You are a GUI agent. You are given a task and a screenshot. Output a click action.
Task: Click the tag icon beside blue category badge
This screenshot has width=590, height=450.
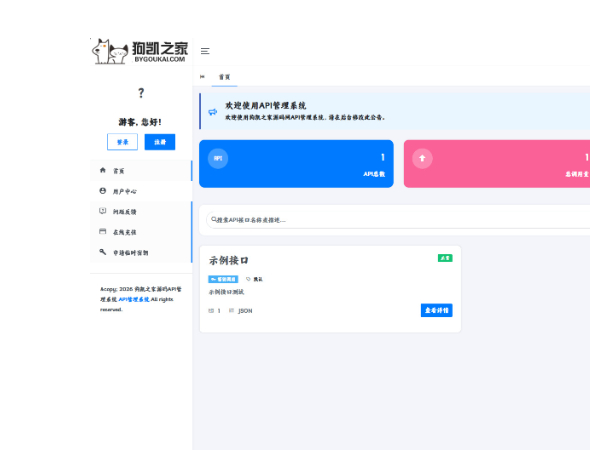pyautogui.click(x=248, y=279)
